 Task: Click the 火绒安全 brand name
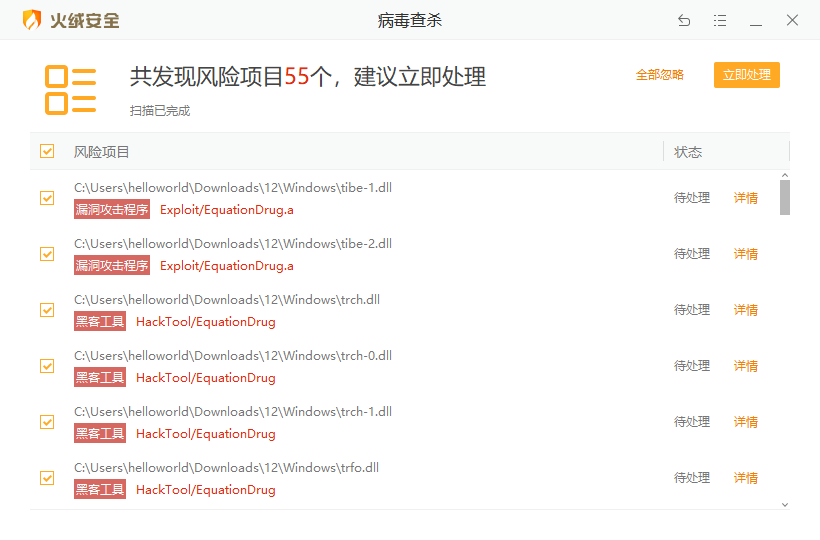tap(85, 21)
